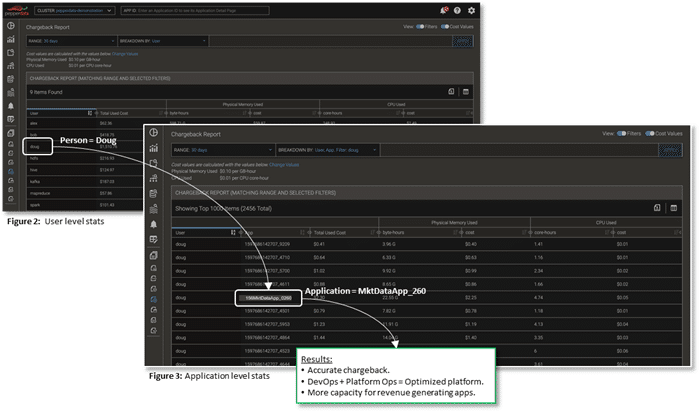The height and width of the screenshot is (412, 700).
Task: Sort User column in back window table
Action: click(x=90, y=113)
